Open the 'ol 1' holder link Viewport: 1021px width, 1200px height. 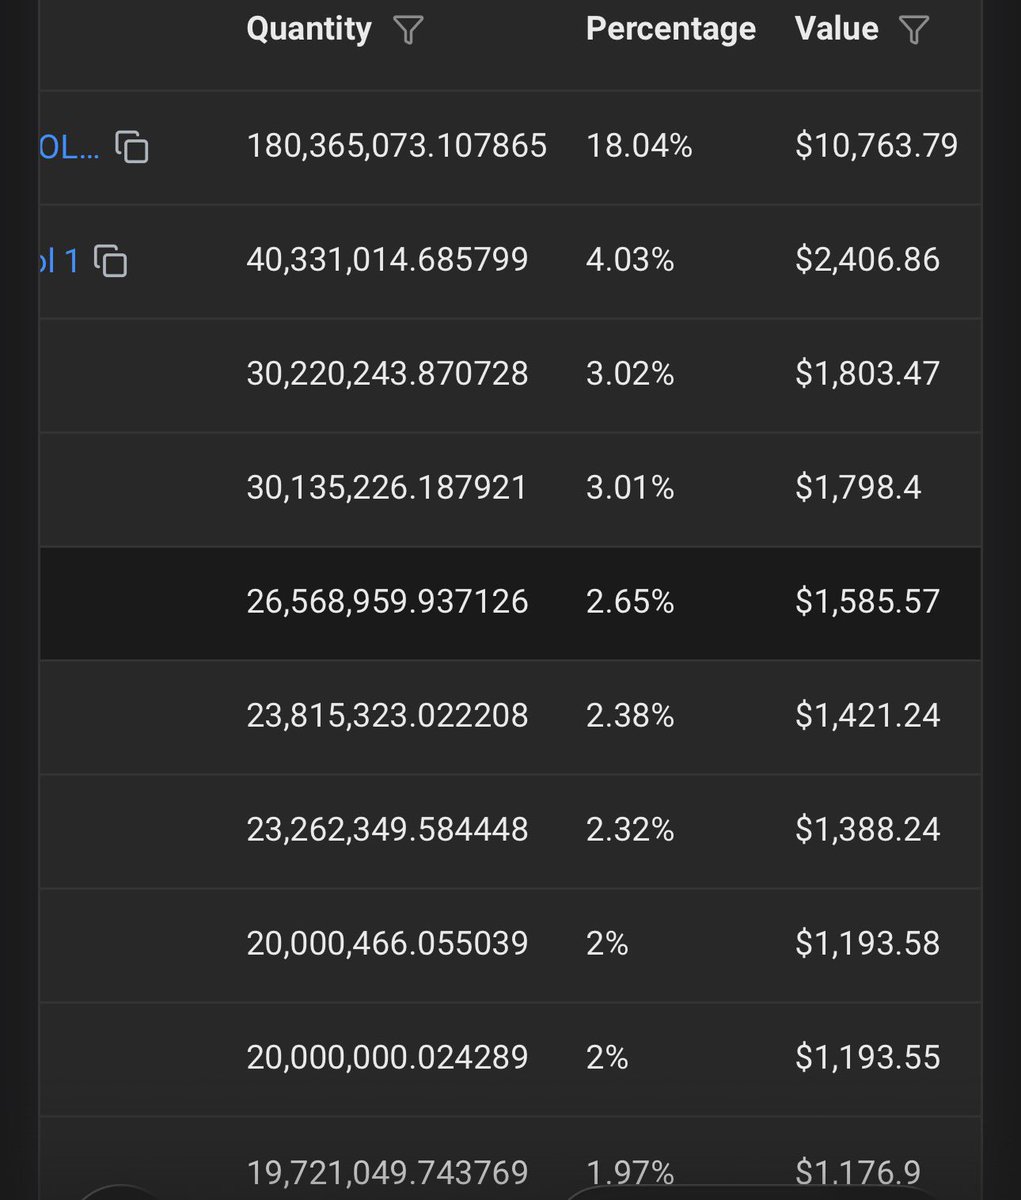[59, 261]
